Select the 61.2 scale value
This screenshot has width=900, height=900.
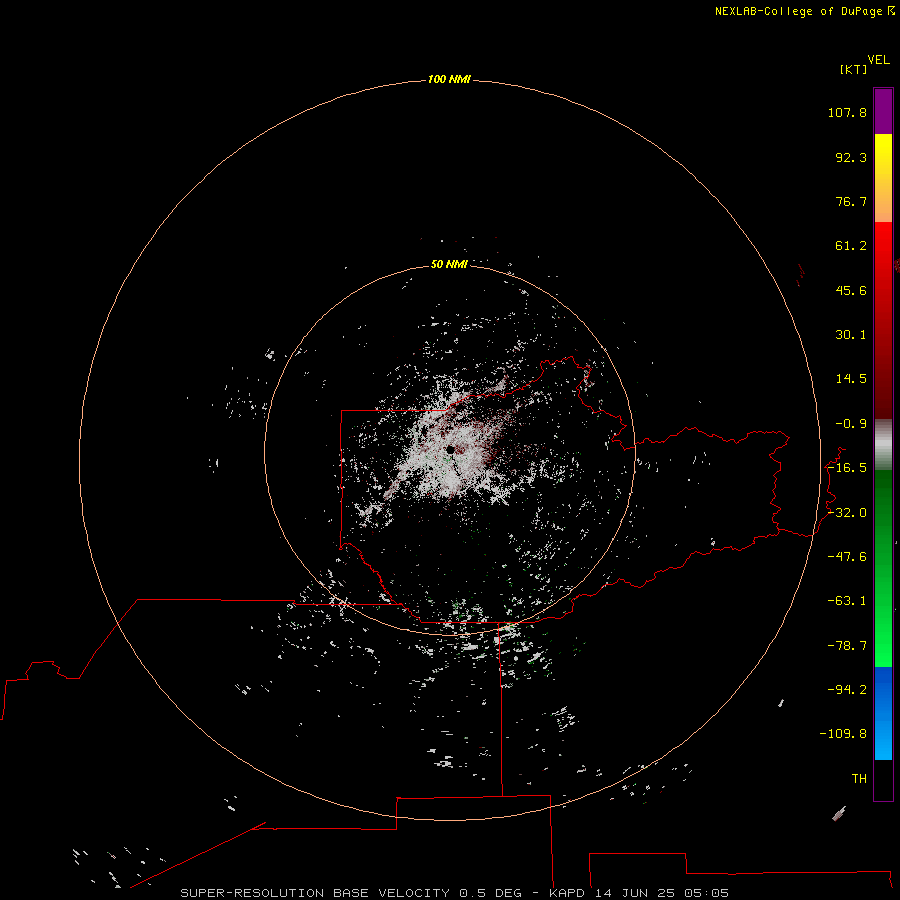click(851, 246)
